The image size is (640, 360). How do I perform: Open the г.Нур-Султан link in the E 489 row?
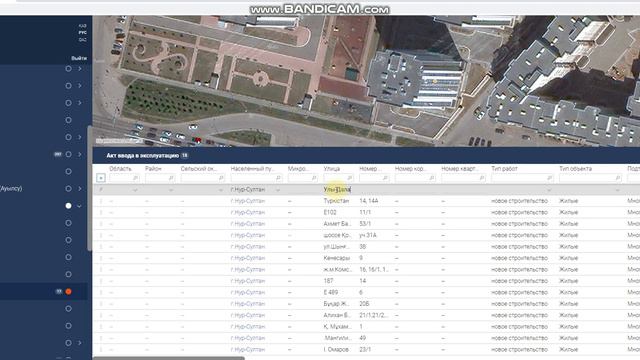point(248,293)
